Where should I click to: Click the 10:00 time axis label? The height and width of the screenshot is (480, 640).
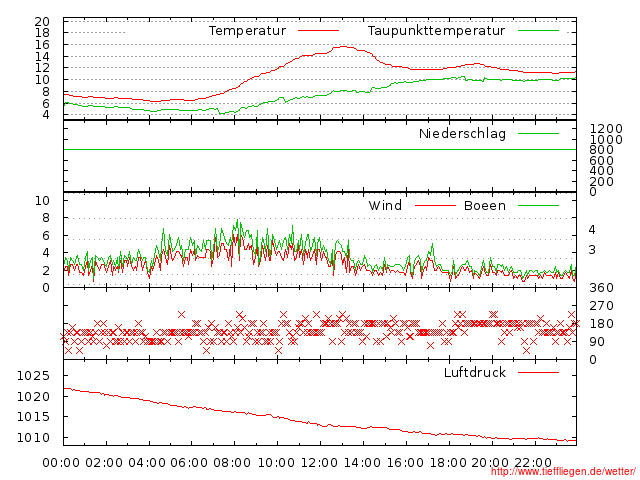277,463
